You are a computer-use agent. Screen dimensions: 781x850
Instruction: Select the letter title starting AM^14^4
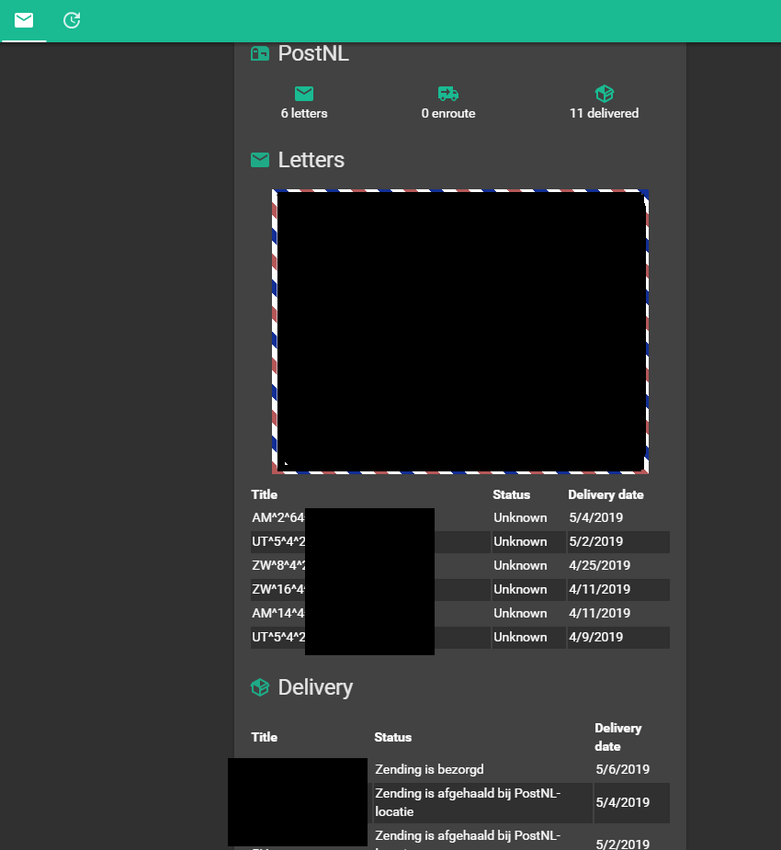click(278, 613)
